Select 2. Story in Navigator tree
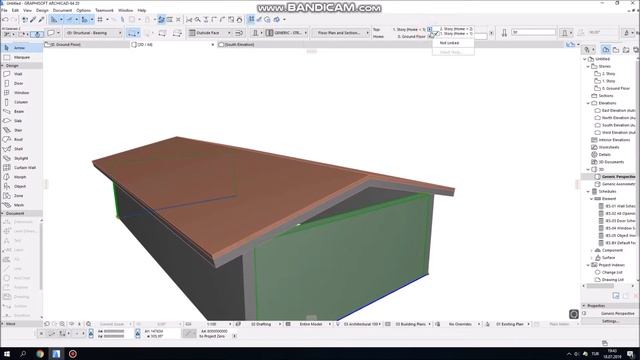This screenshot has height=360, width=640. click(609, 74)
